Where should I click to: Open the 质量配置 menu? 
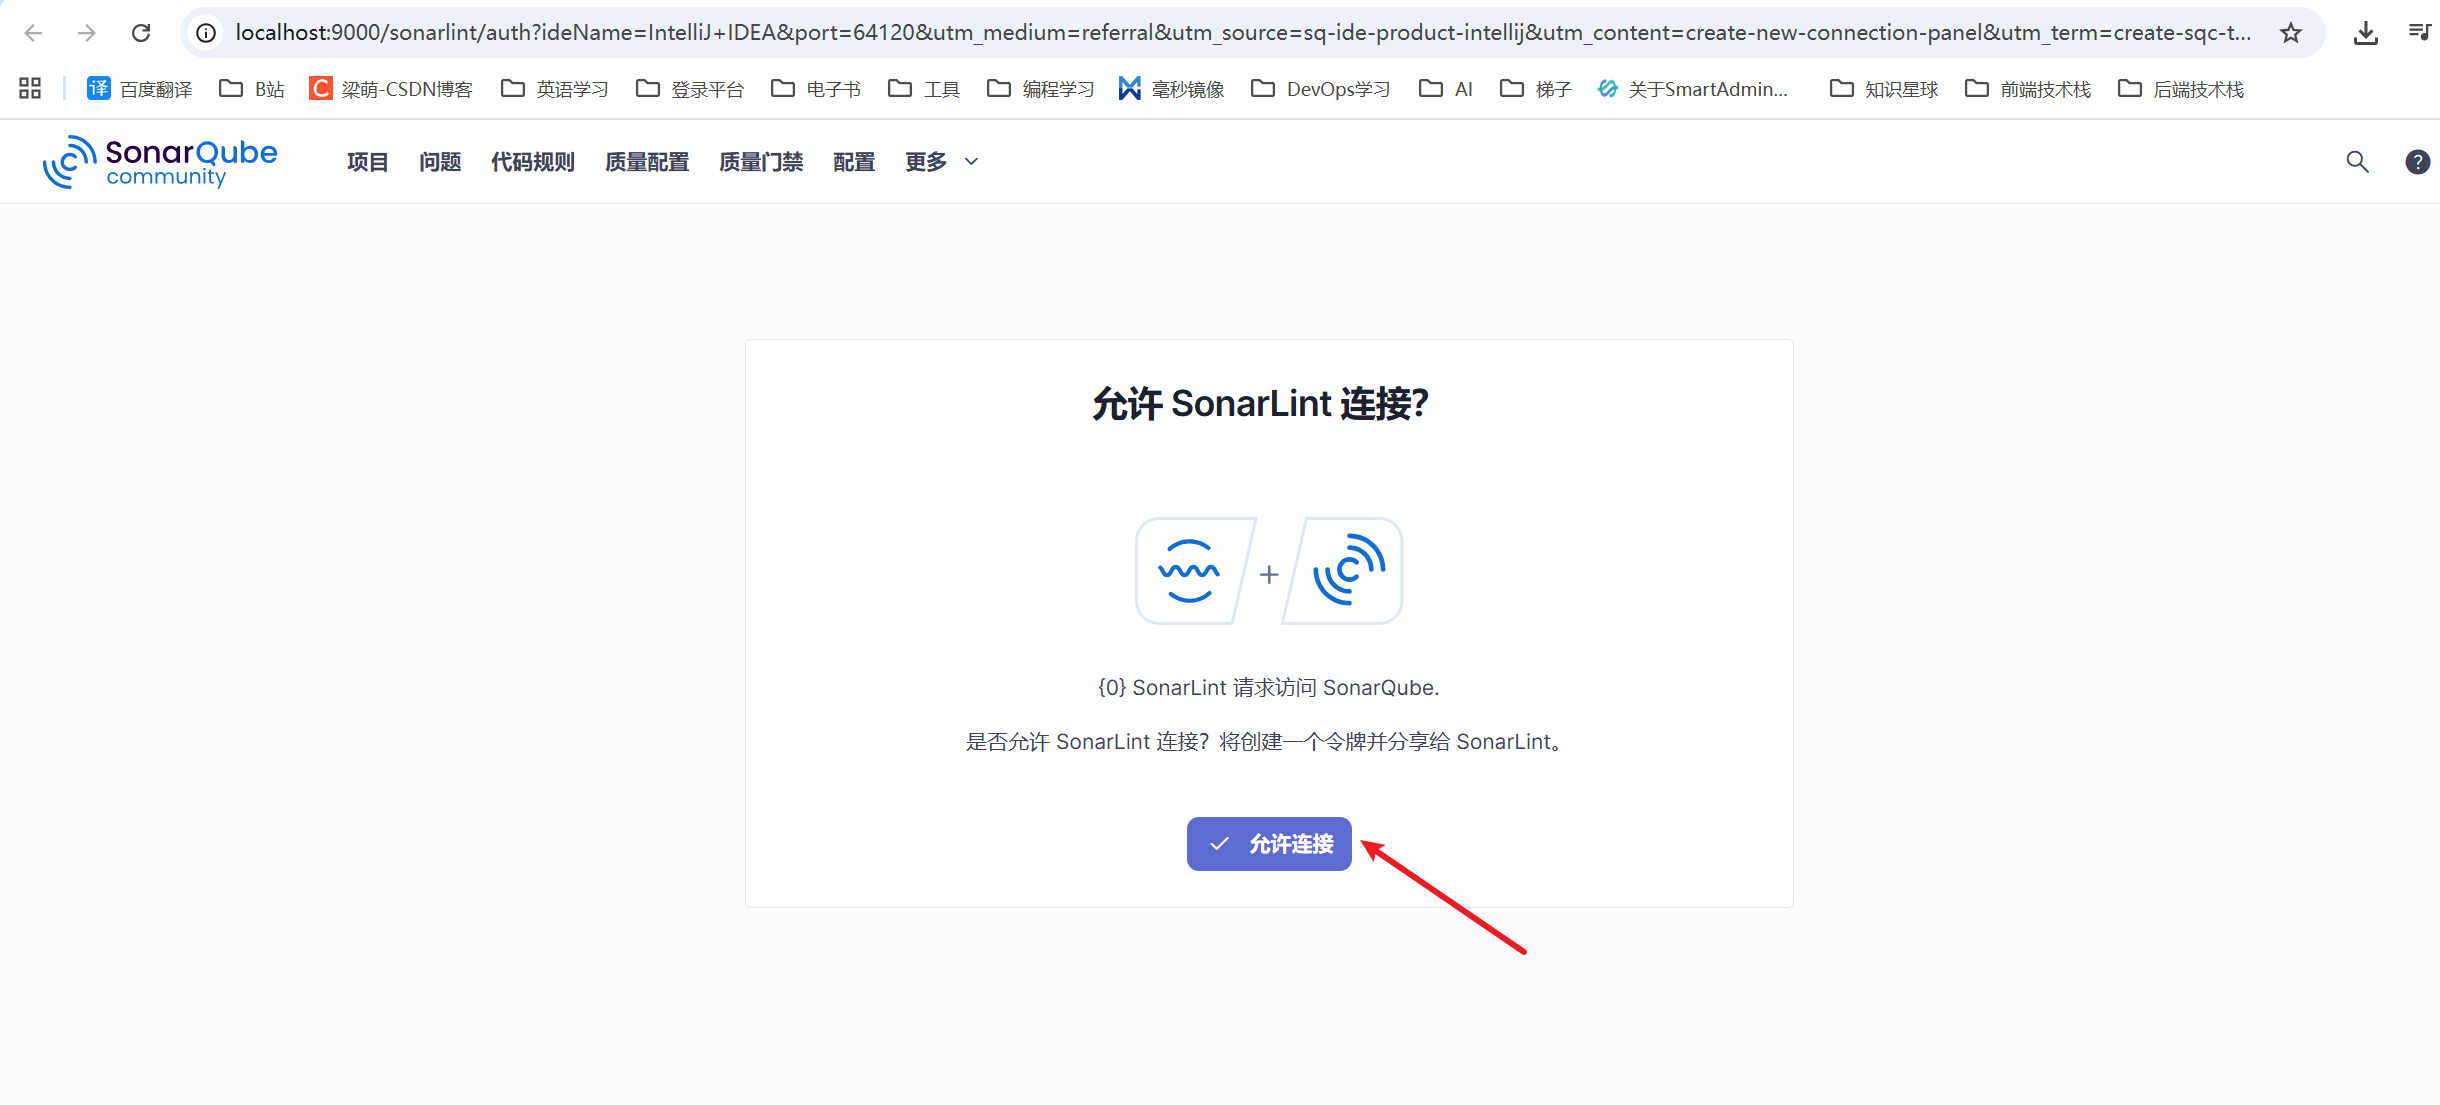click(647, 162)
